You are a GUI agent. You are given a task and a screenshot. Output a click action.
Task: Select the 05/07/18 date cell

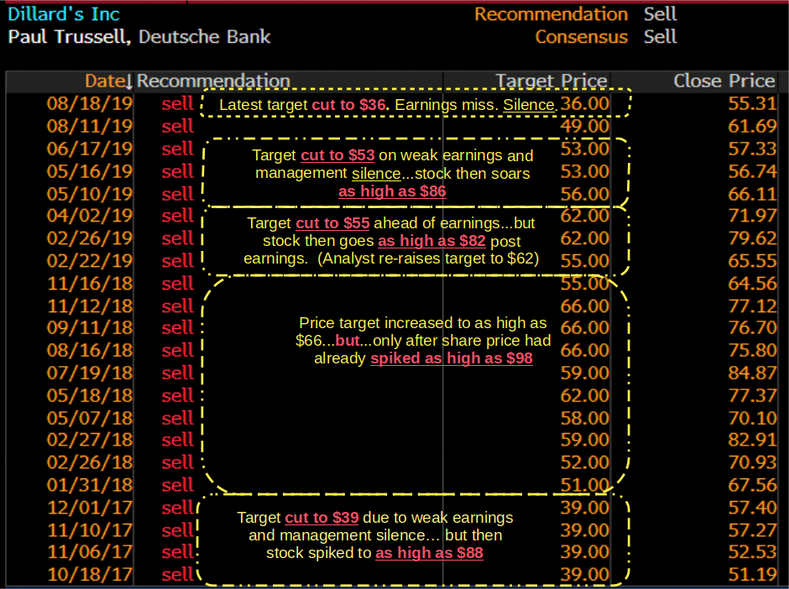pos(90,418)
